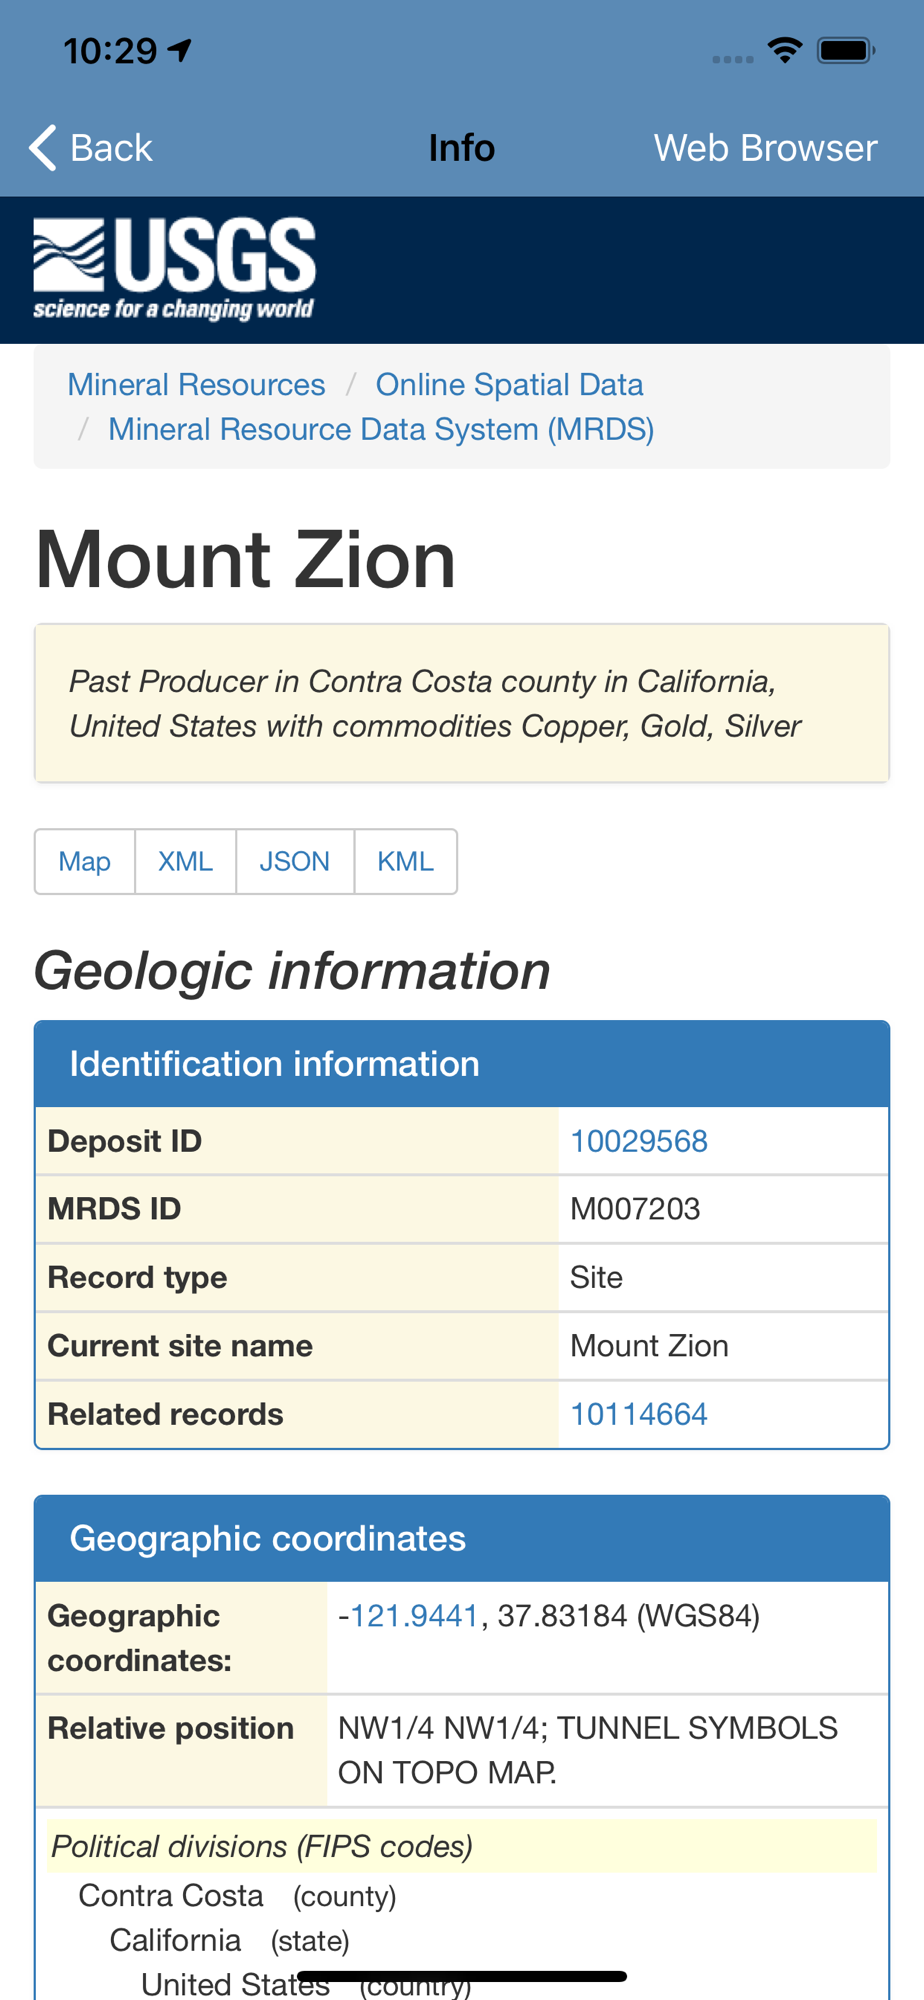Select the XML format button
Viewport: 924px width, 2000px height.
(186, 861)
